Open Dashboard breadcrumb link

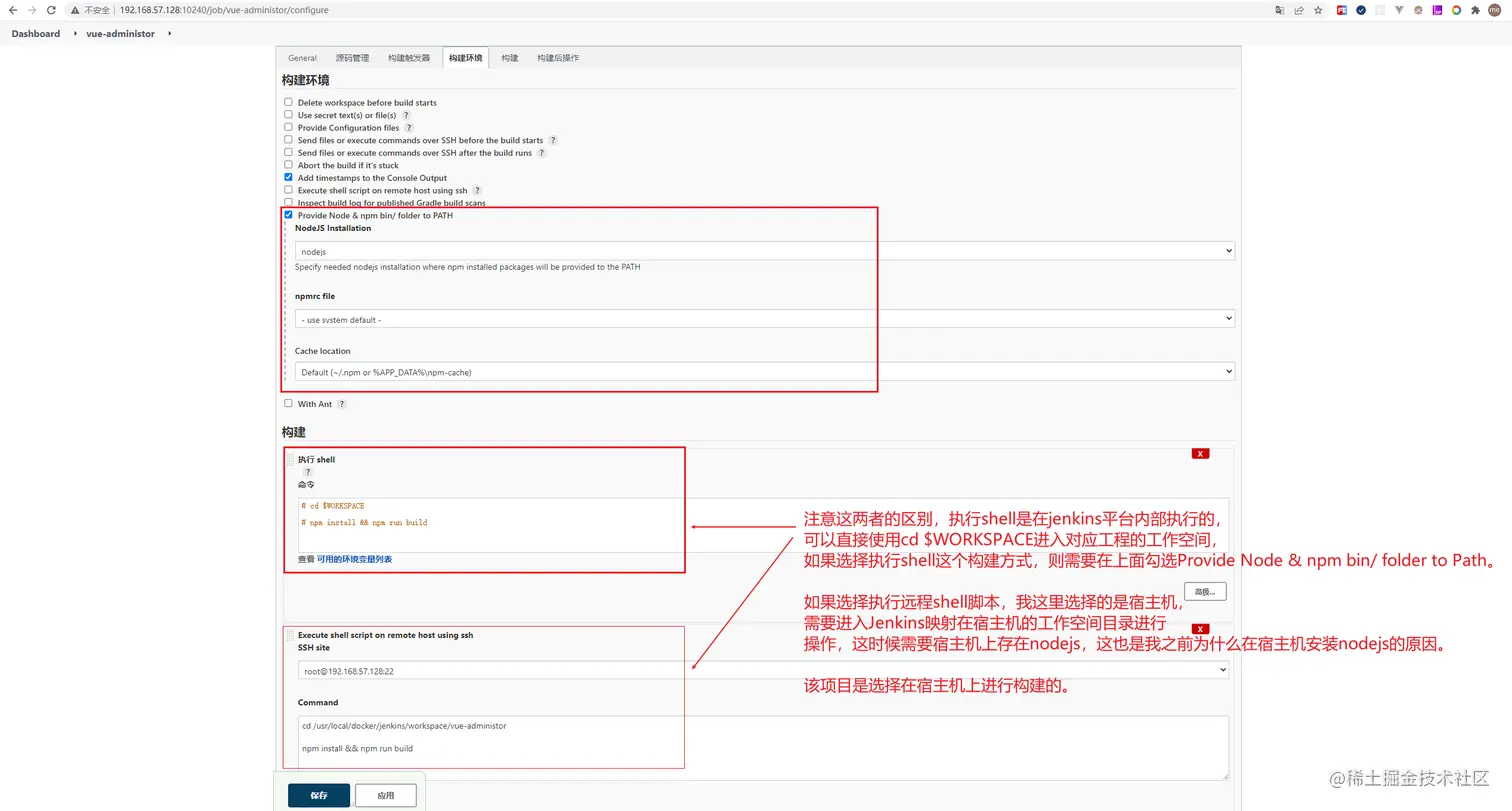click(x=36, y=34)
